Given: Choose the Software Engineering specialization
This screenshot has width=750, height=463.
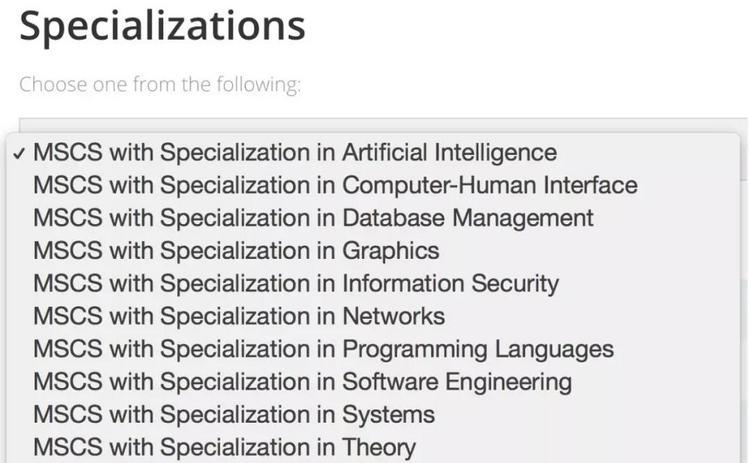Looking at the screenshot, I should coord(302,382).
